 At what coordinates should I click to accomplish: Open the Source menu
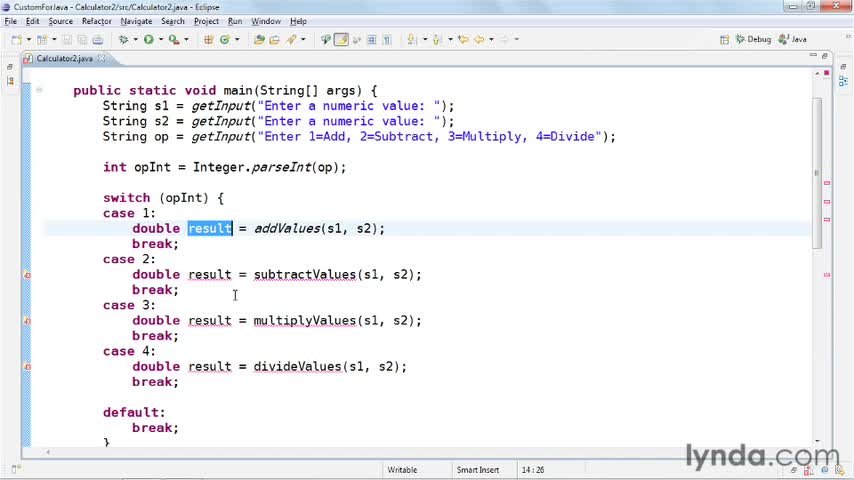coord(60,21)
